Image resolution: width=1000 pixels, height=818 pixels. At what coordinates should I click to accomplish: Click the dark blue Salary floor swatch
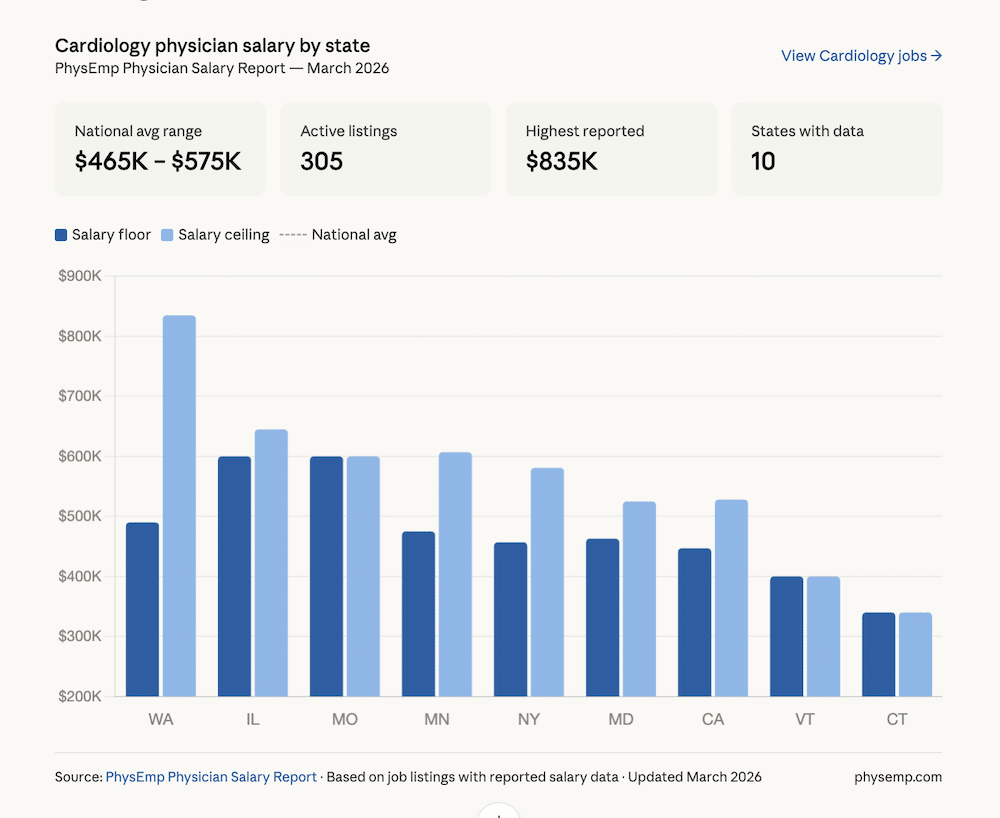63,234
